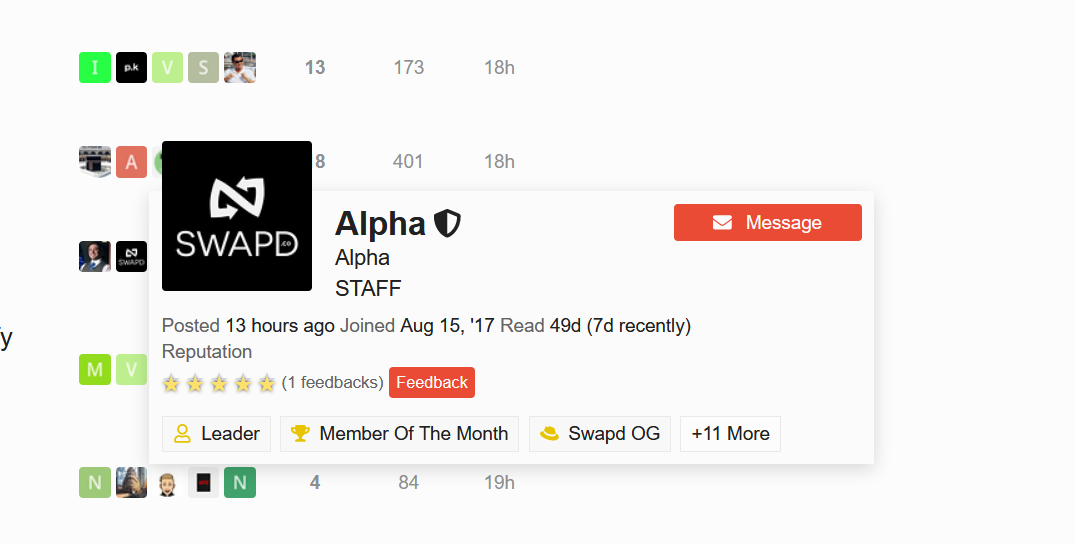Click the gray-green S avatar
This screenshot has height=544, width=1075.
(204, 67)
